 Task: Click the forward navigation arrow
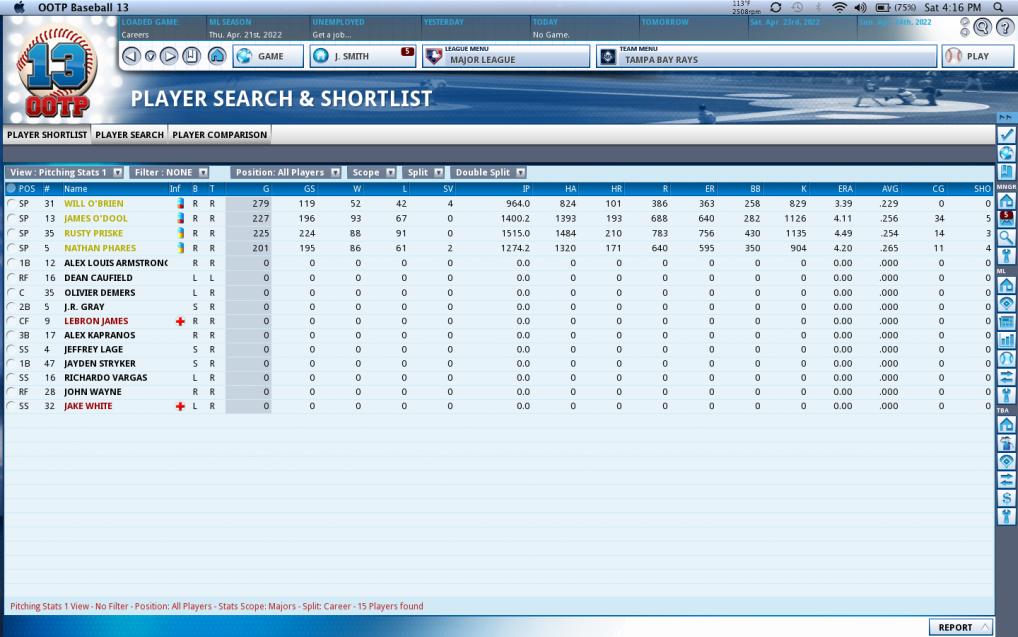(170, 56)
